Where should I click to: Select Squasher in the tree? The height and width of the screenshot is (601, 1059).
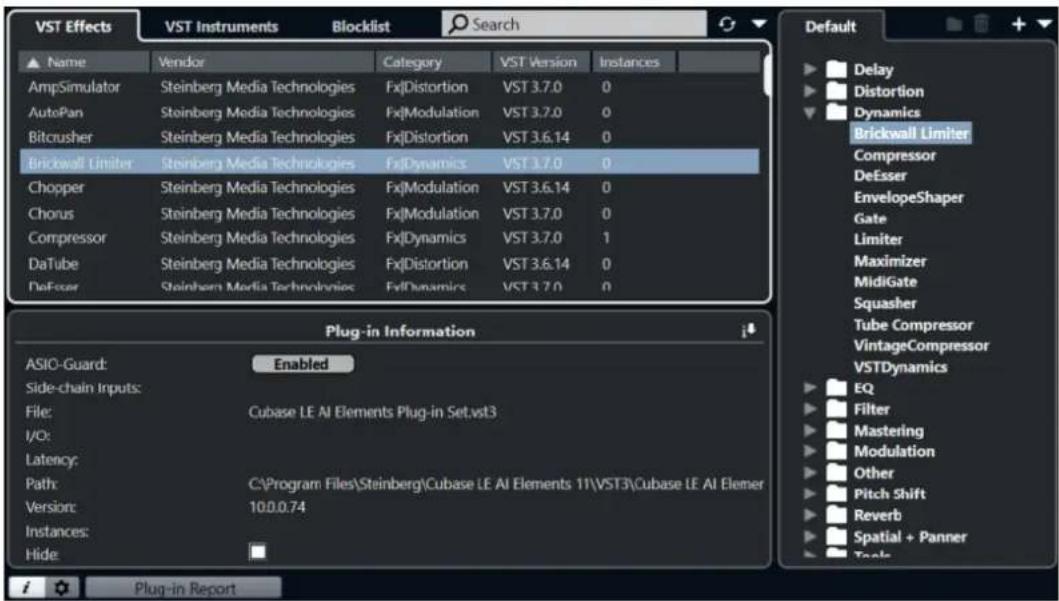pyautogui.click(x=885, y=304)
